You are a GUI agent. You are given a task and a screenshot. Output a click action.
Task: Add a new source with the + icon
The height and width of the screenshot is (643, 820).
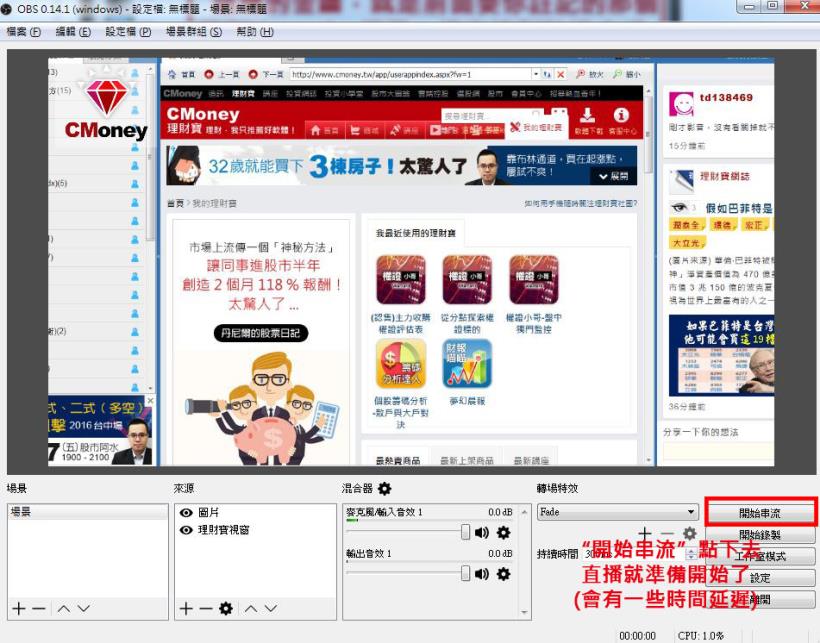tap(185, 608)
